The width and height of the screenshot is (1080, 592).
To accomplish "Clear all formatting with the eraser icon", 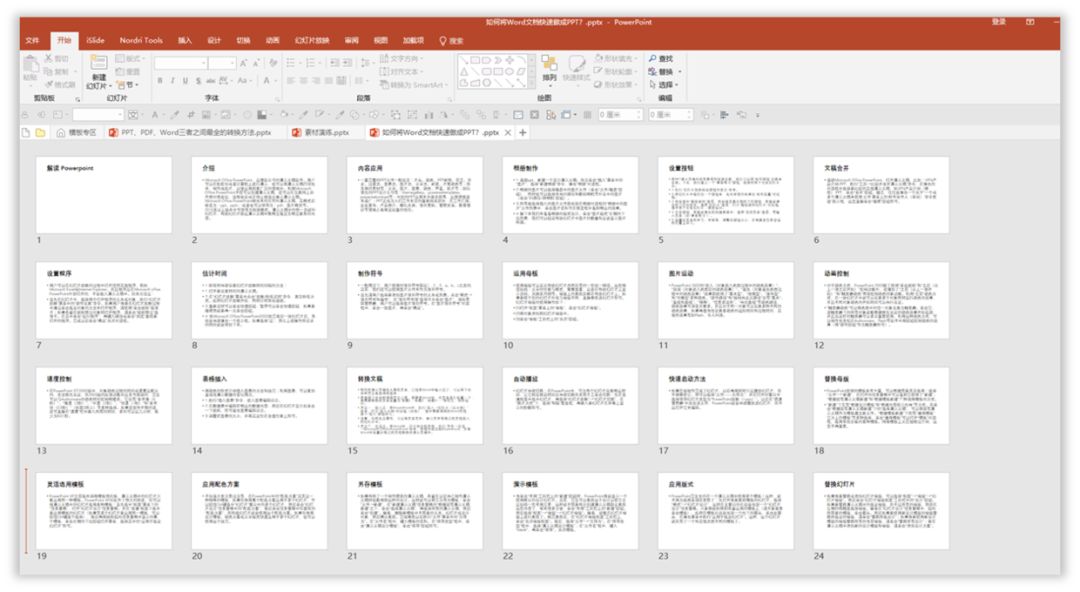I will [273, 63].
